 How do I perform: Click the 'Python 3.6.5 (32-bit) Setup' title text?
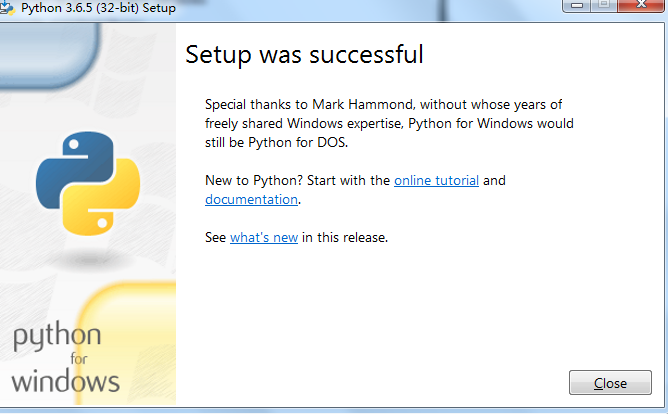pos(98,8)
